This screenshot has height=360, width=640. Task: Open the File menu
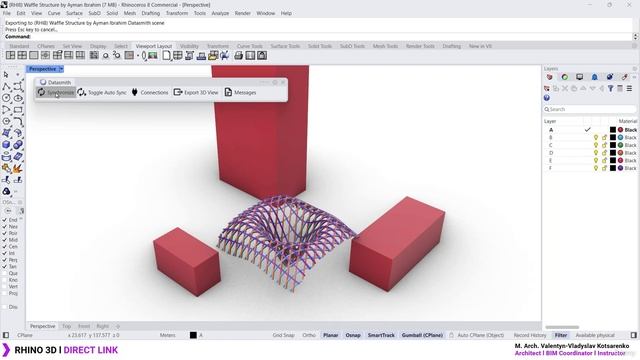click(7, 13)
